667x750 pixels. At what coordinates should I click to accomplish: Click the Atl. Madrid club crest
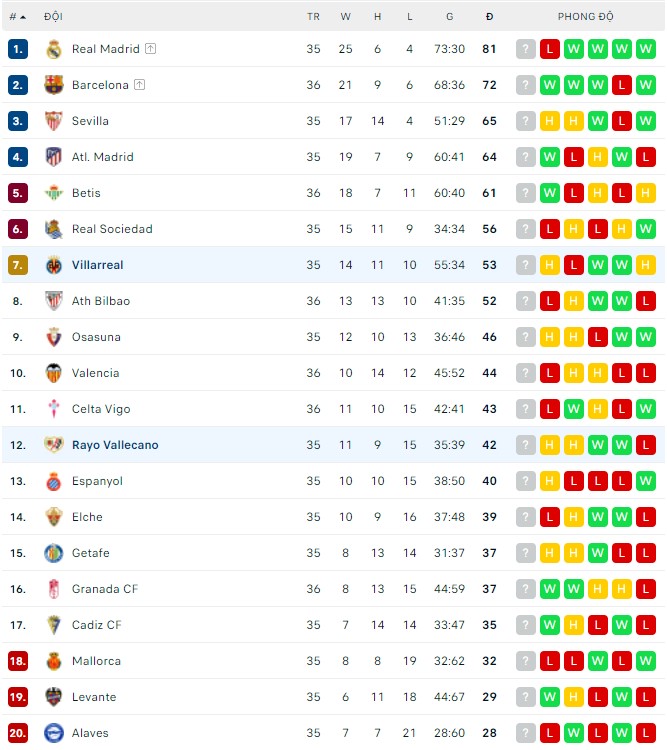point(54,157)
